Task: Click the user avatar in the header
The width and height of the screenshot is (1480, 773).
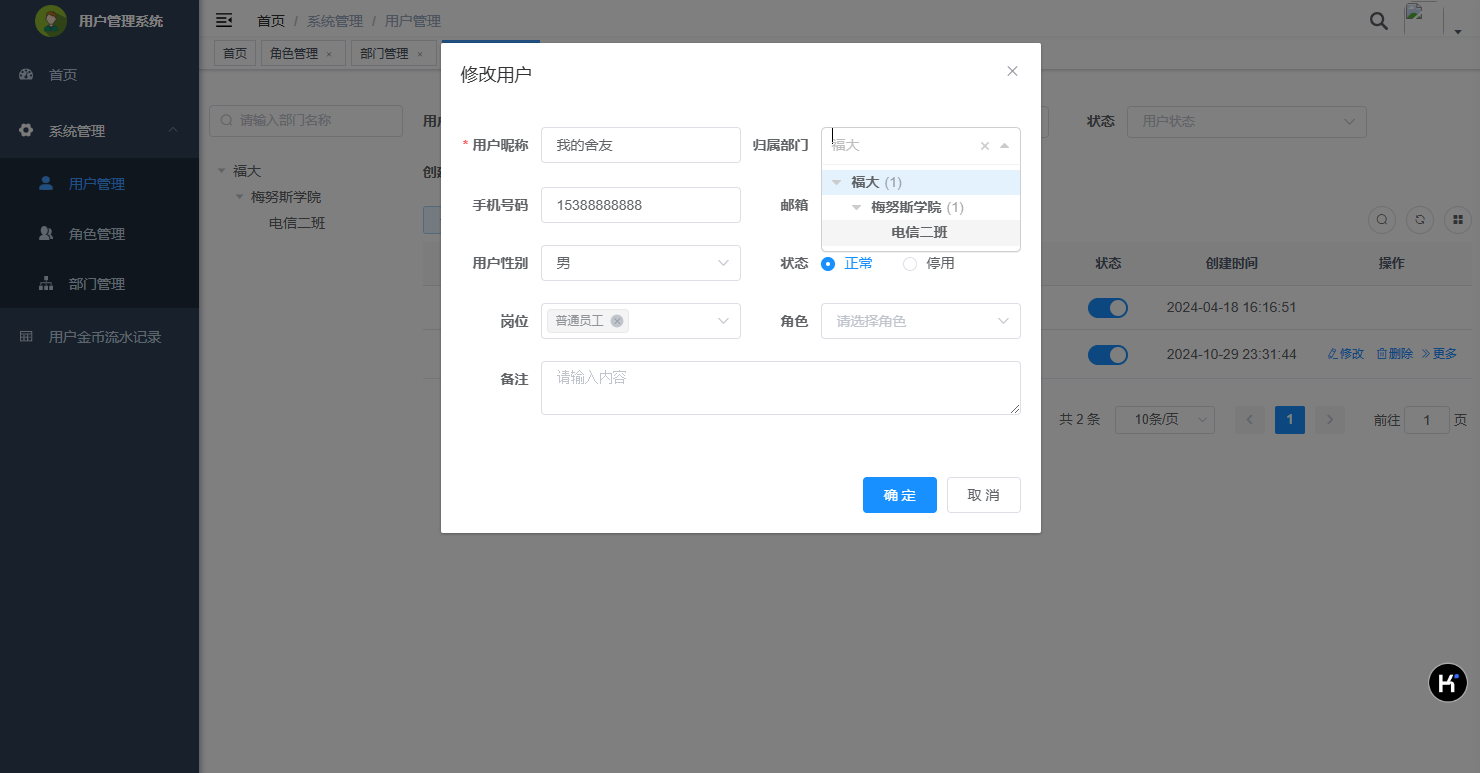Action: pos(1423,19)
